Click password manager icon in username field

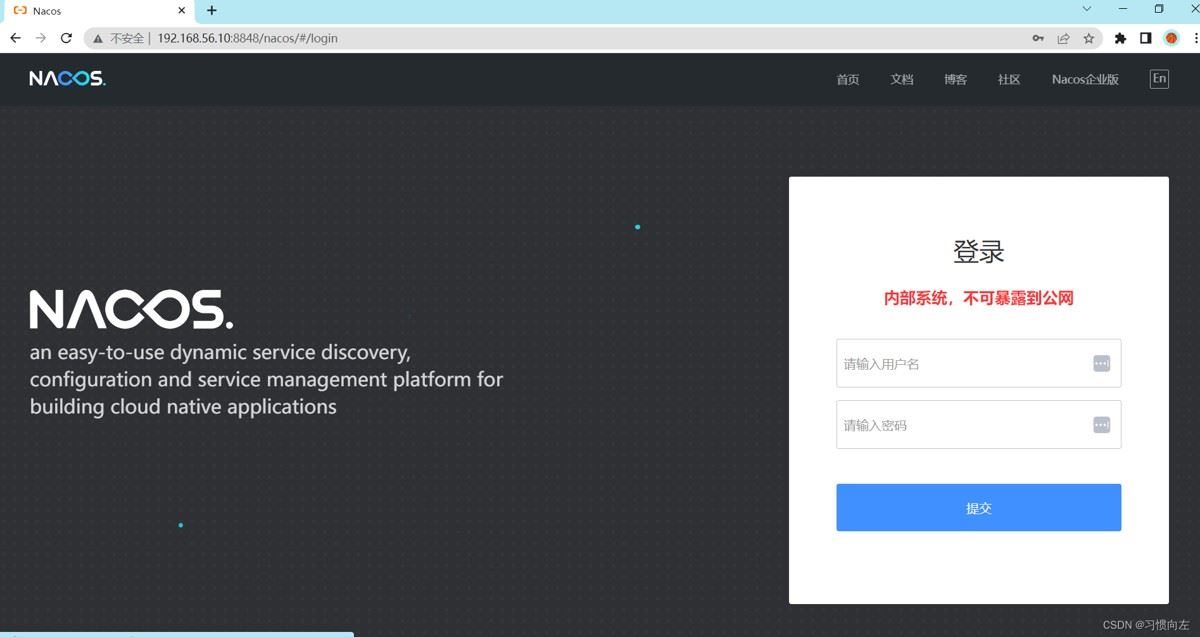pyautogui.click(x=1101, y=364)
